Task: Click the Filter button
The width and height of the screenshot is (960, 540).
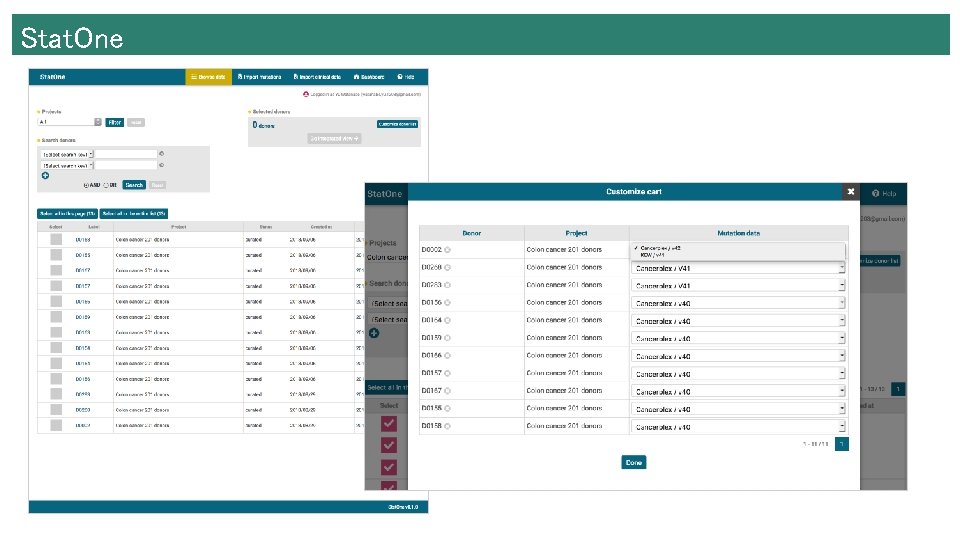Action: click(114, 122)
